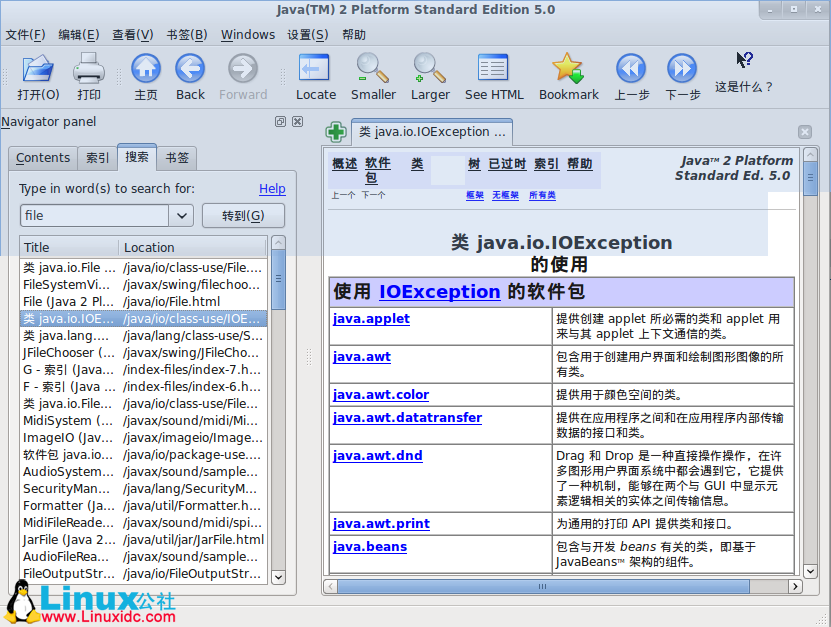Click Previous step (上一步) icon
831x627 pixels.
coord(631,68)
